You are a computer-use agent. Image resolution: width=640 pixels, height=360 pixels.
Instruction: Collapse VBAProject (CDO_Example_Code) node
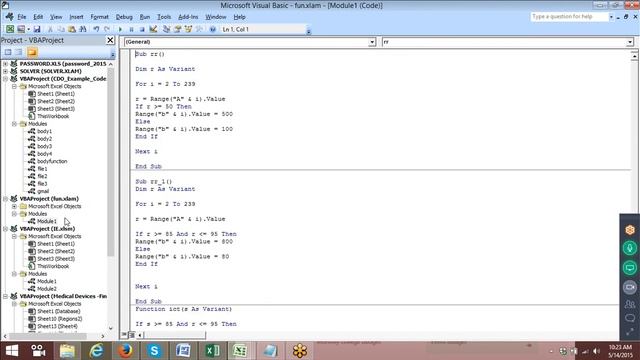[x=5, y=79]
